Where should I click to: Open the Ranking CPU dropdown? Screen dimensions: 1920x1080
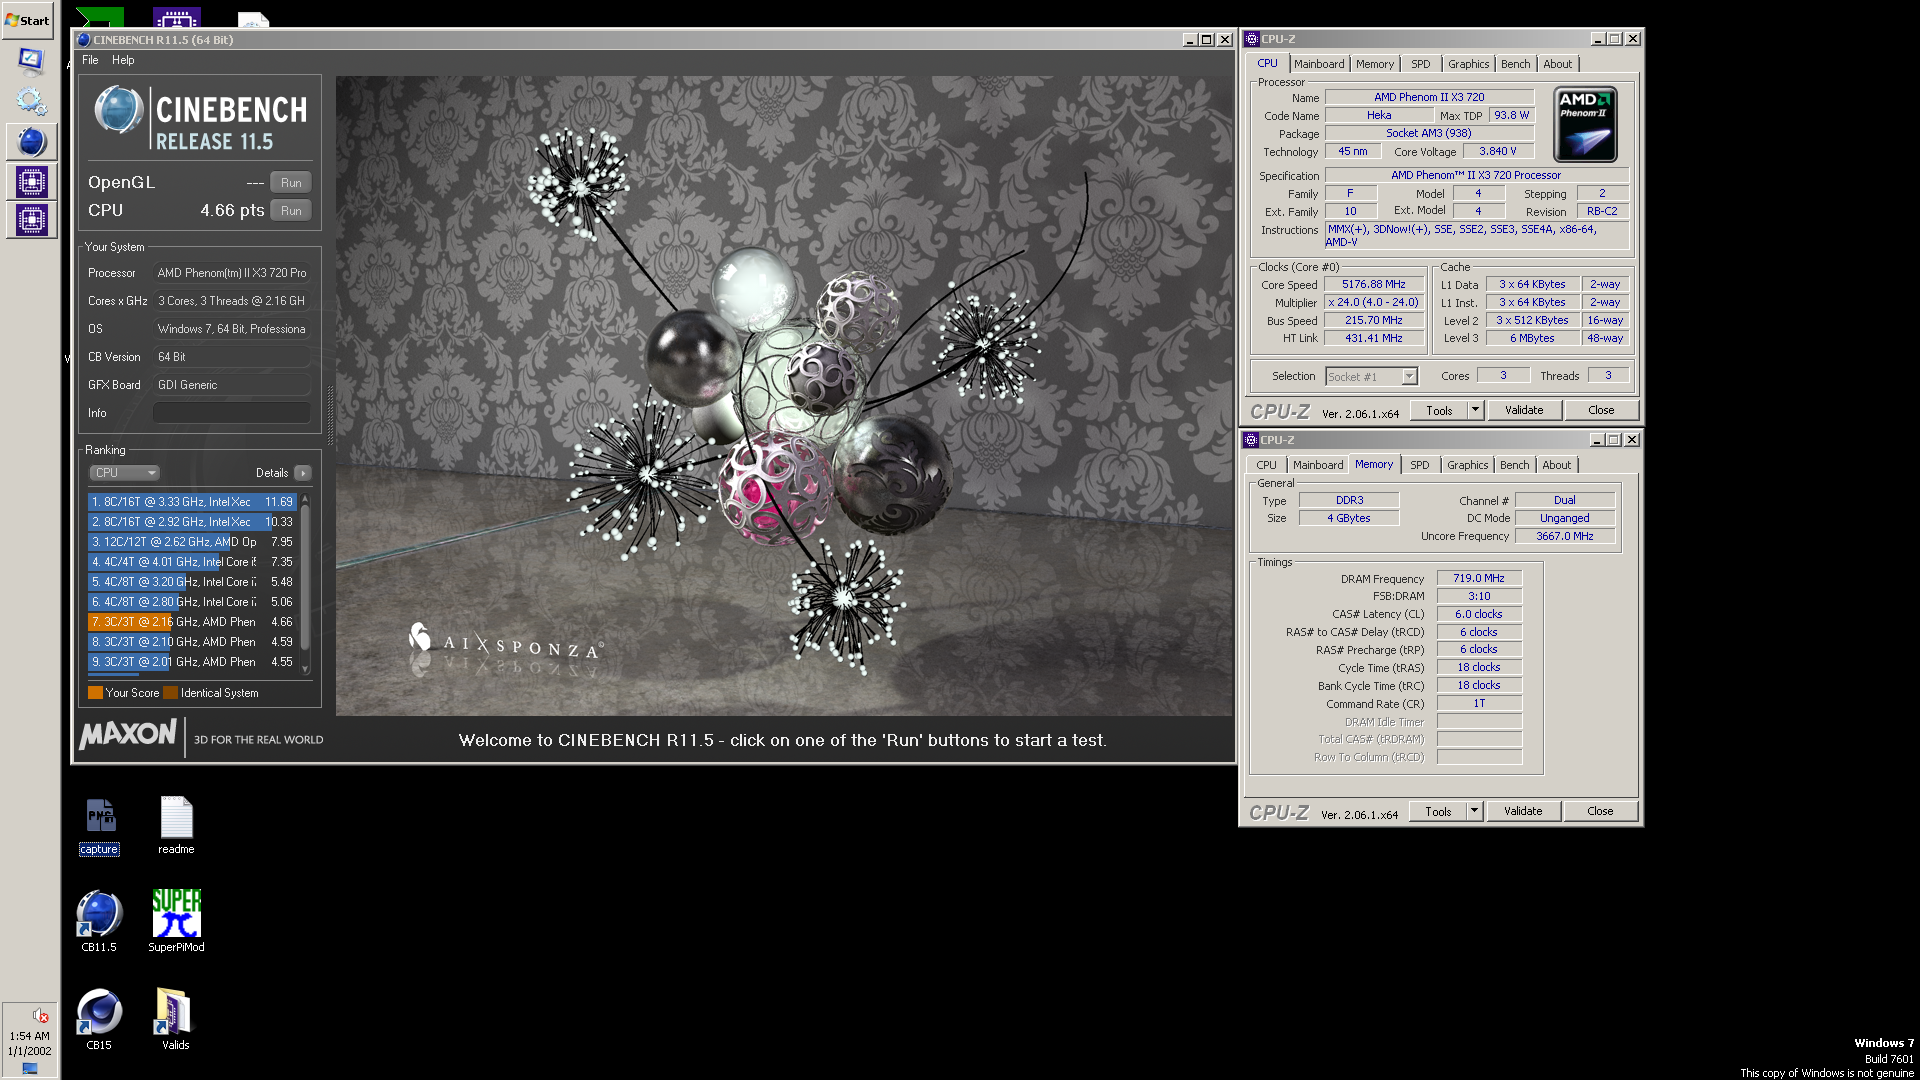124,473
